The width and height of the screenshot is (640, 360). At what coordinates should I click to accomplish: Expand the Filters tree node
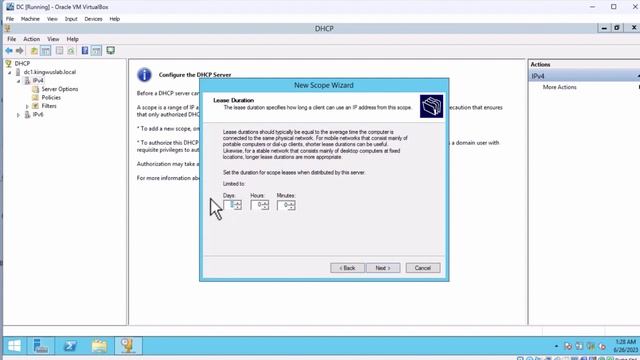click(27, 107)
